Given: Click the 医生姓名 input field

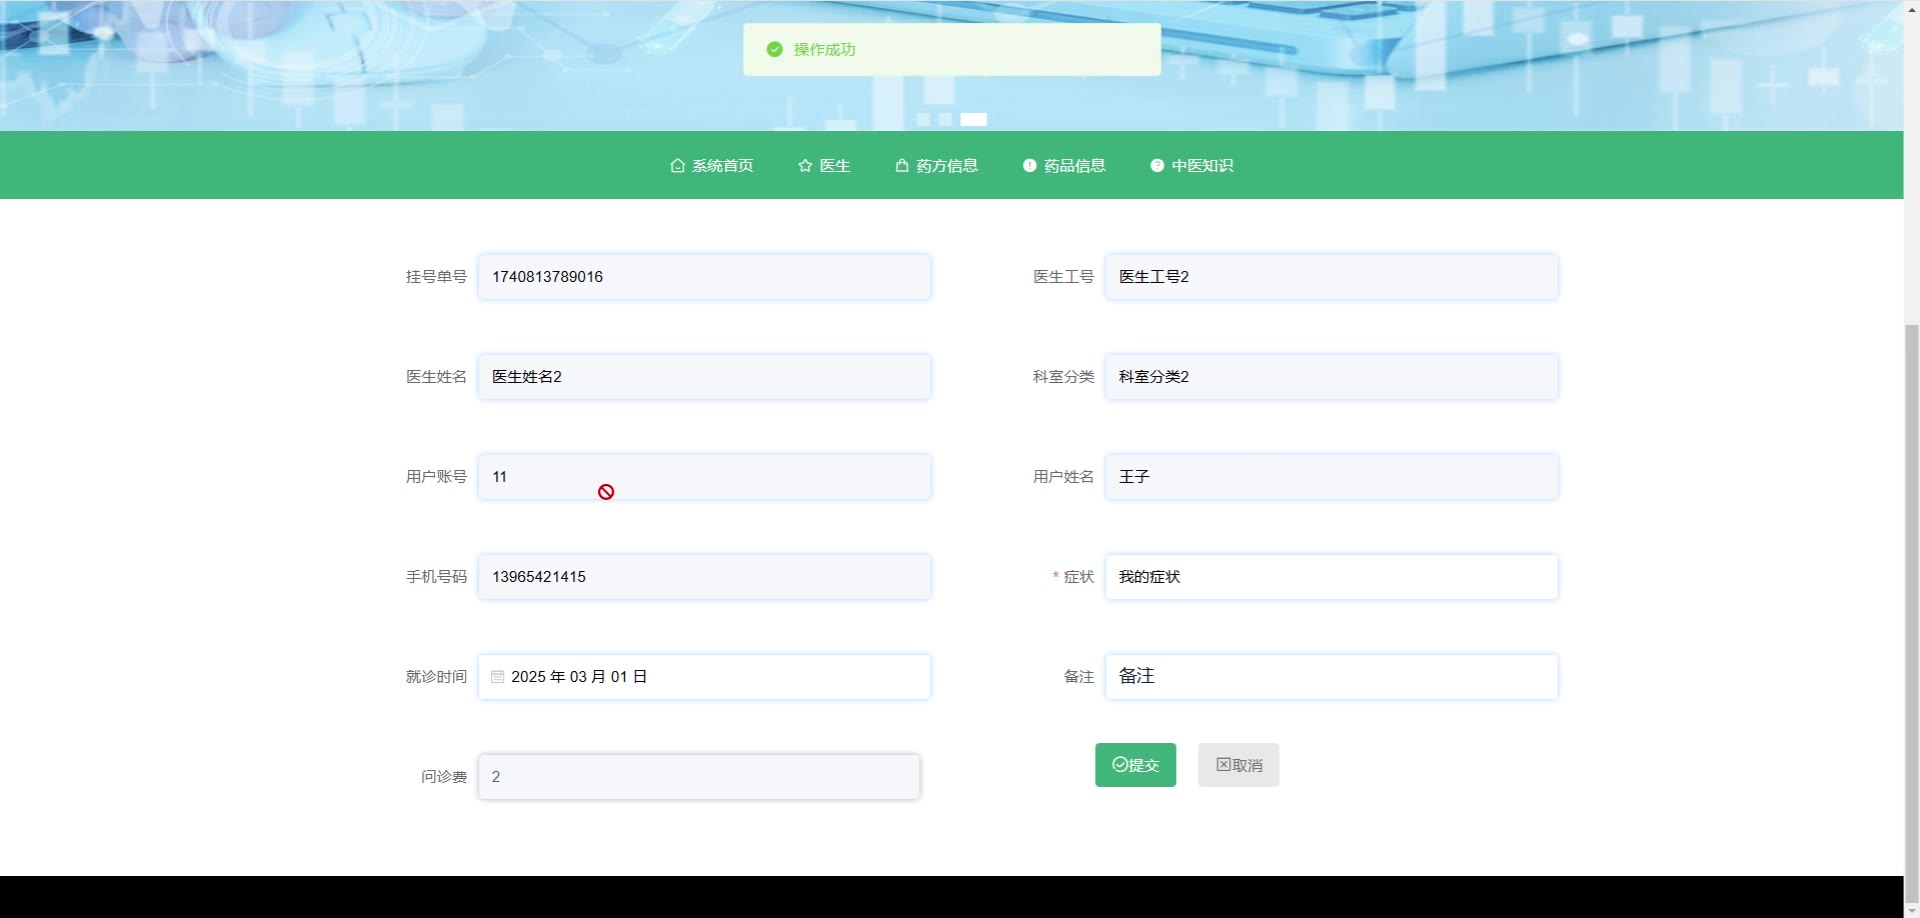Looking at the screenshot, I should [x=704, y=377].
